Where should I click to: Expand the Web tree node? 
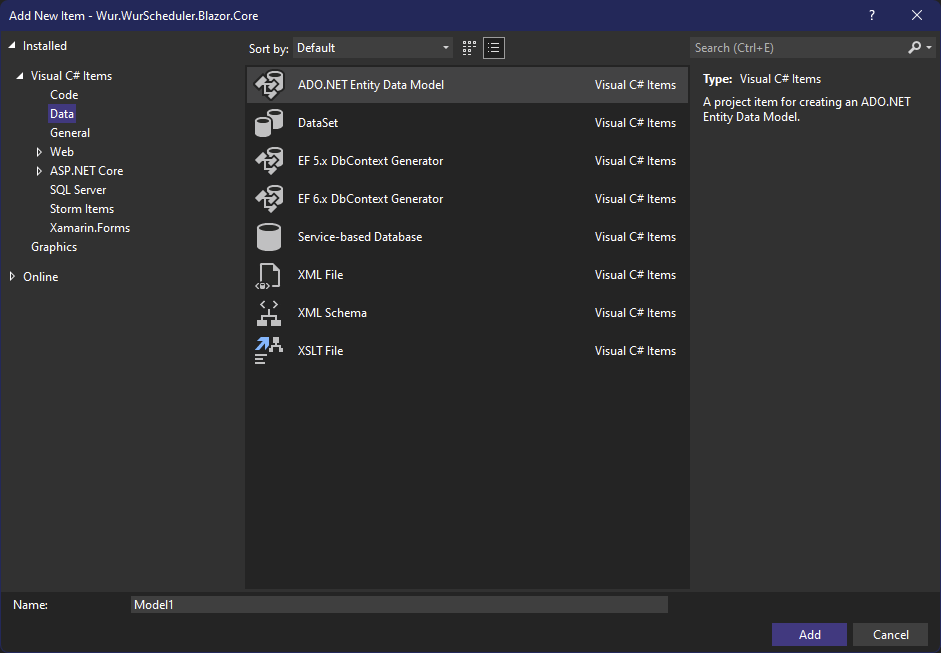pos(40,152)
